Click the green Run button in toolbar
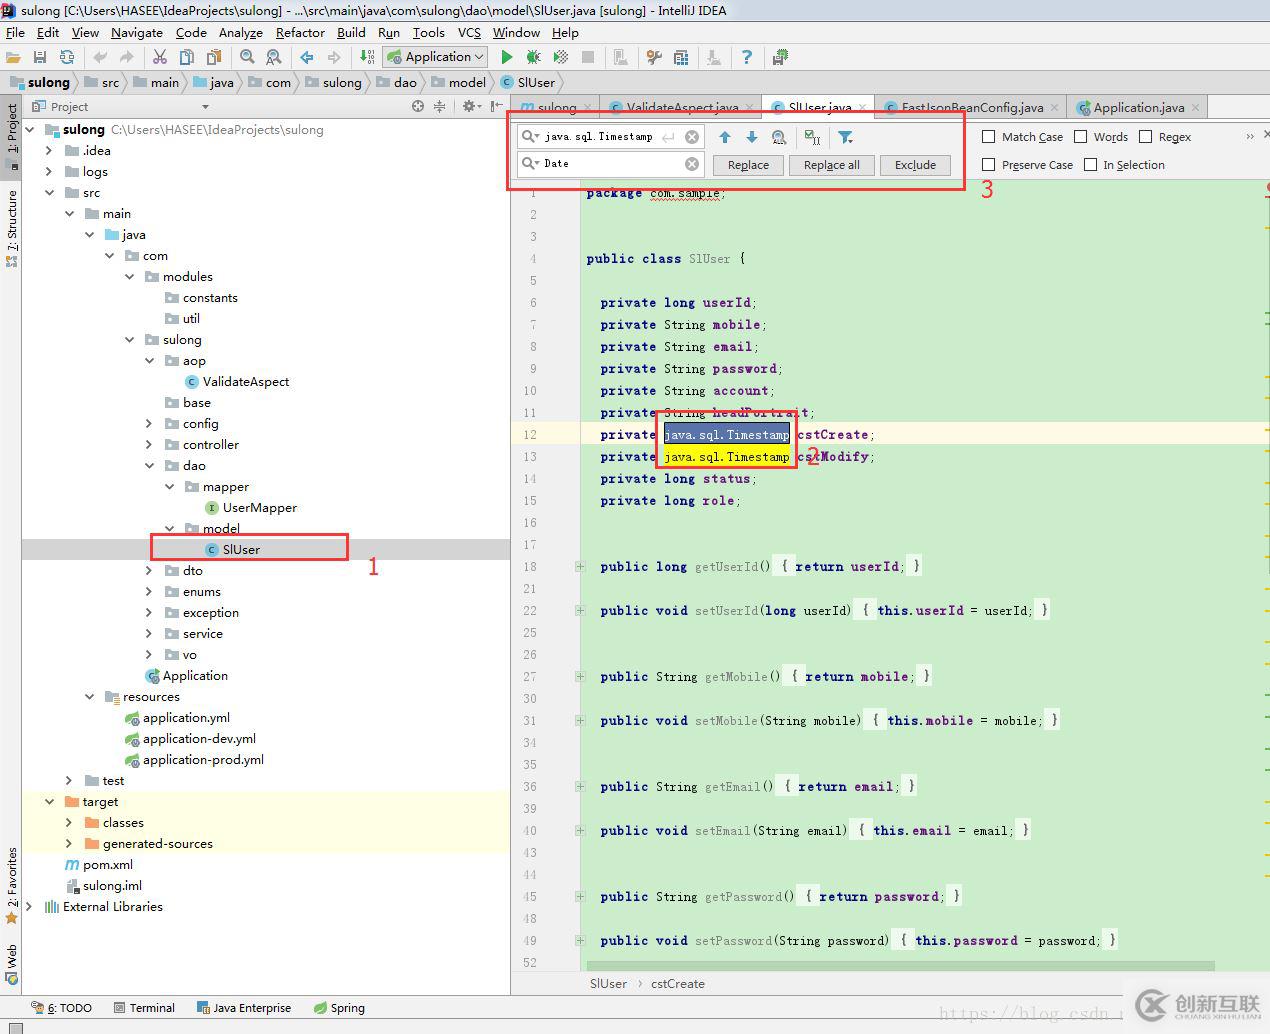This screenshot has width=1270, height=1034. tap(507, 57)
